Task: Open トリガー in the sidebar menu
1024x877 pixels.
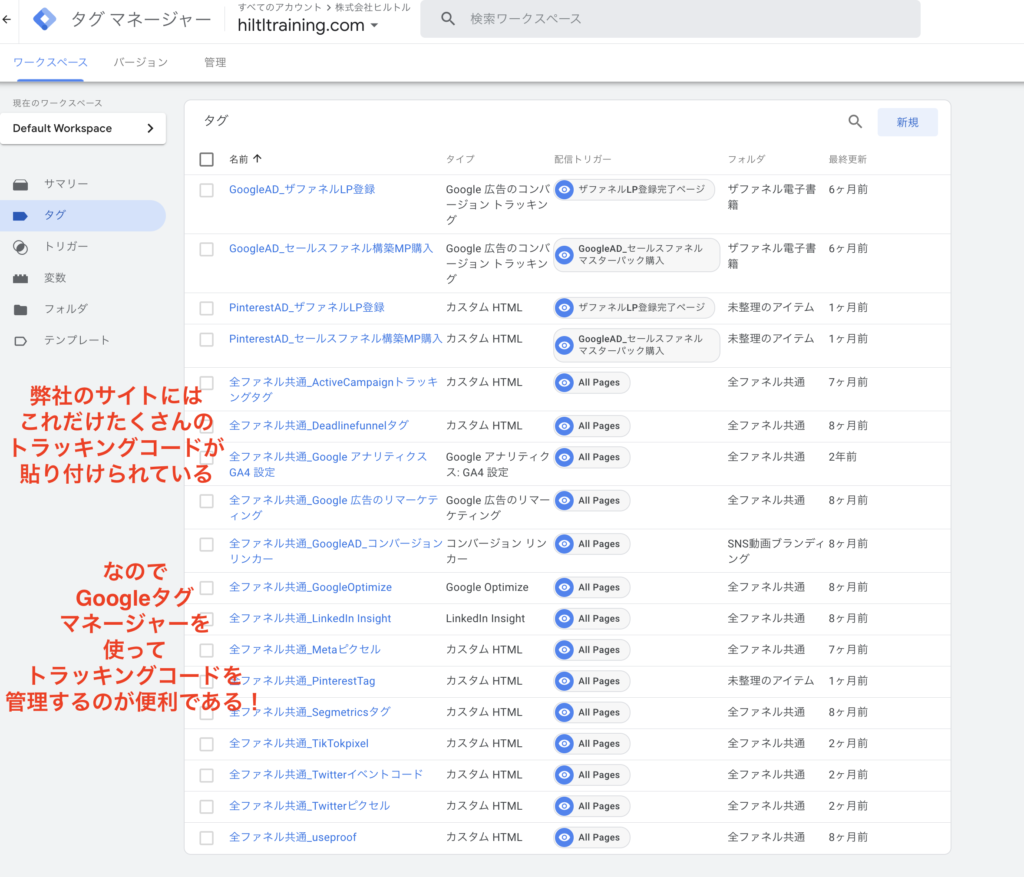Action: coord(66,247)
